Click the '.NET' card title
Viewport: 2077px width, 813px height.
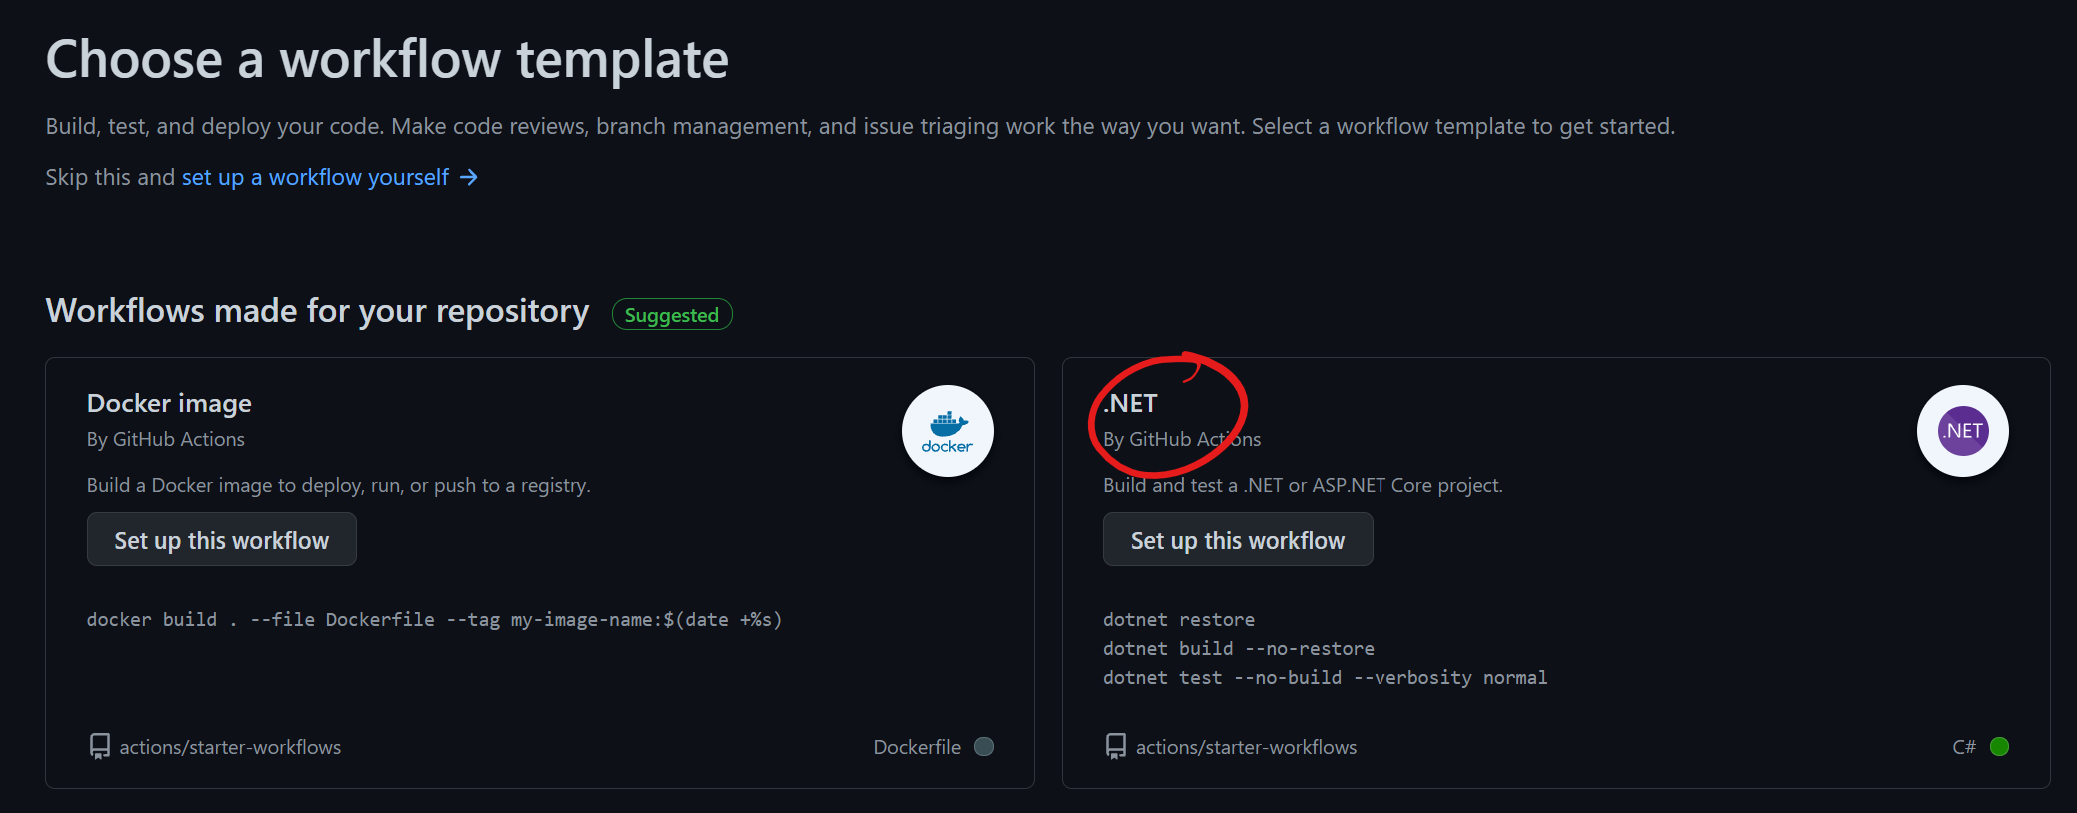click(1130, 403)
